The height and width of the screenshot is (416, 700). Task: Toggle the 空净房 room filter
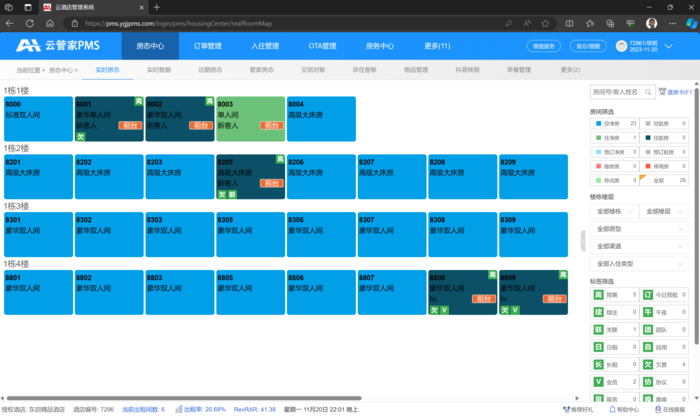click(x=614, y=123)
